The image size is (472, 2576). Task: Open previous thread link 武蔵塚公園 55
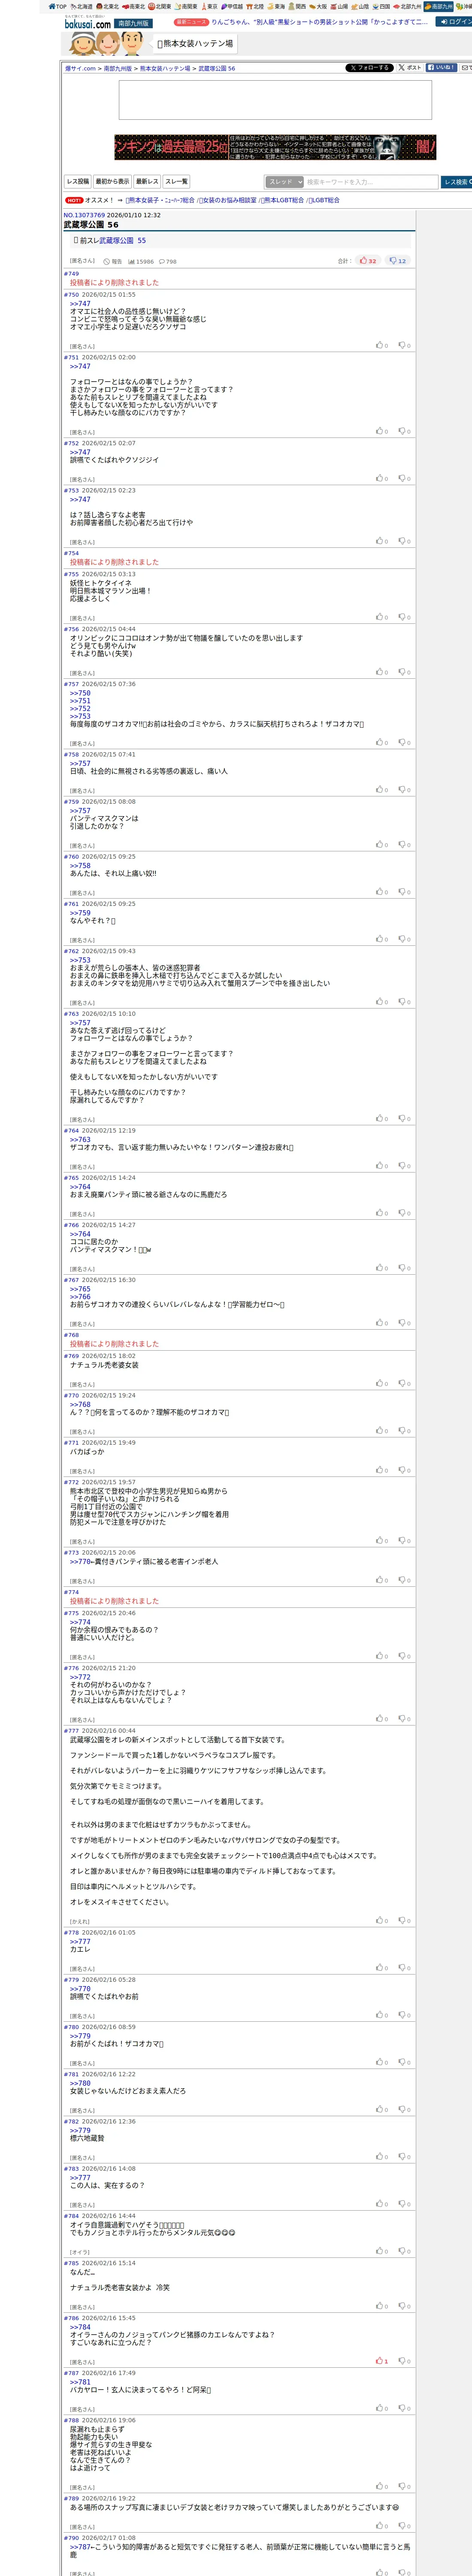coord(122,241)
